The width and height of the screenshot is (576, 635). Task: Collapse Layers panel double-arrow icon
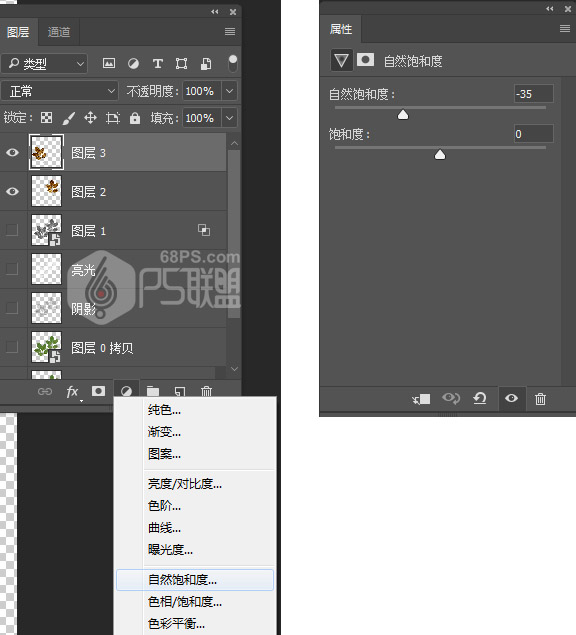click(215, 12)
